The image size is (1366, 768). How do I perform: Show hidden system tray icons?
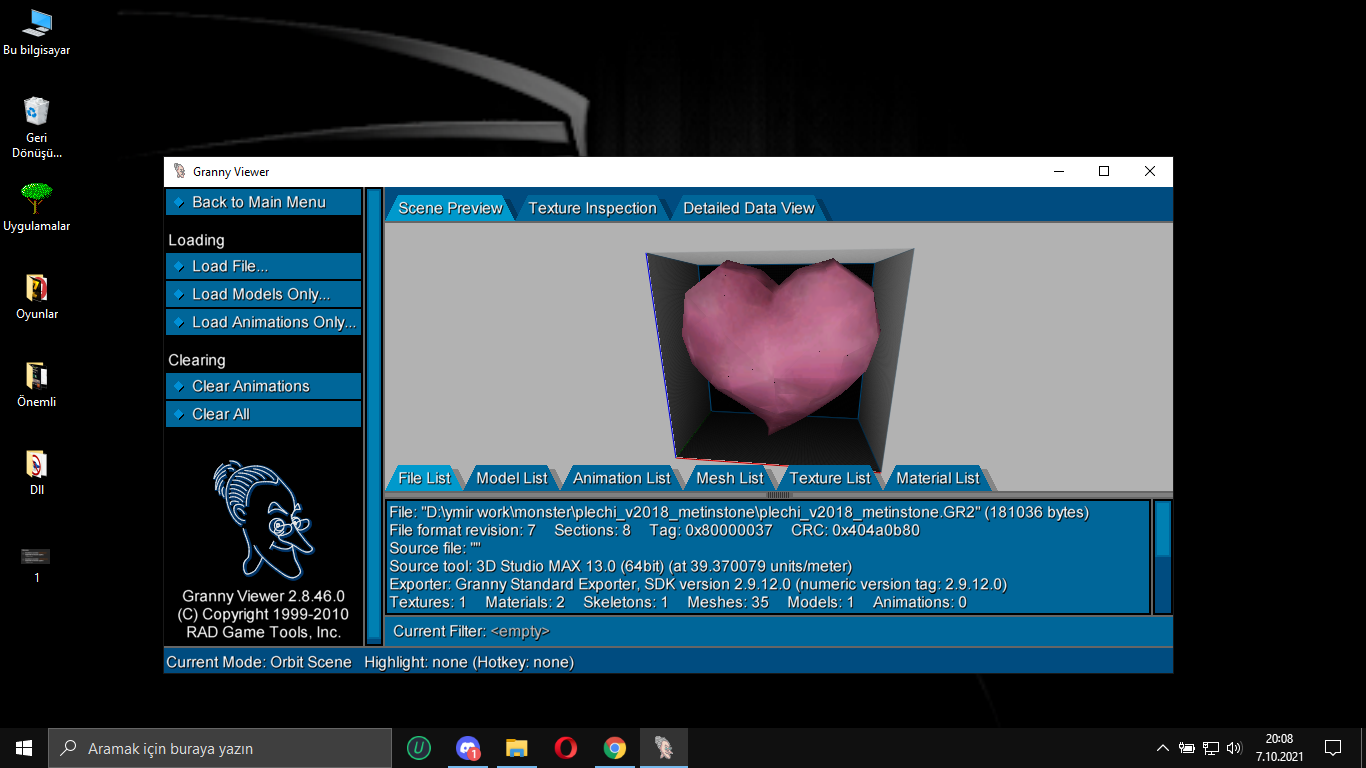tap(1162, 747)
